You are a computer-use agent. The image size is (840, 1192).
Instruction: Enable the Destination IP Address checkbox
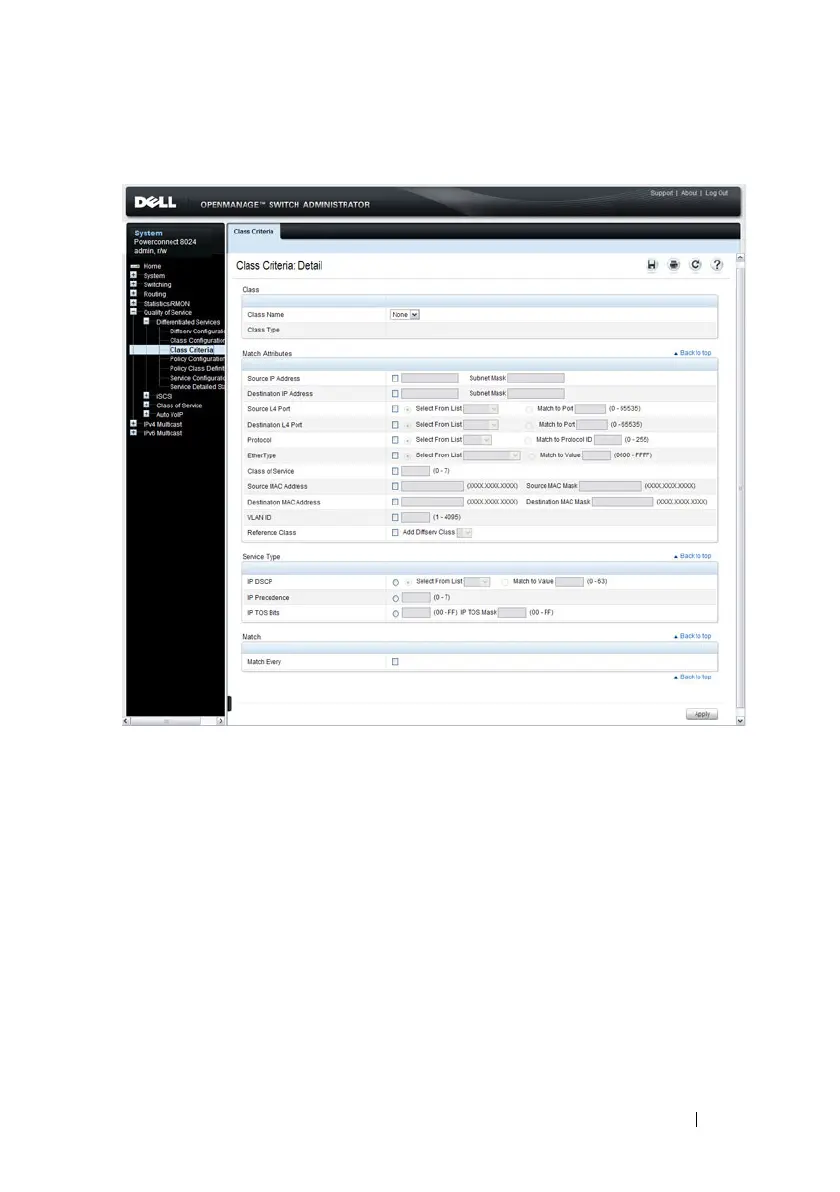click(395, 394)
